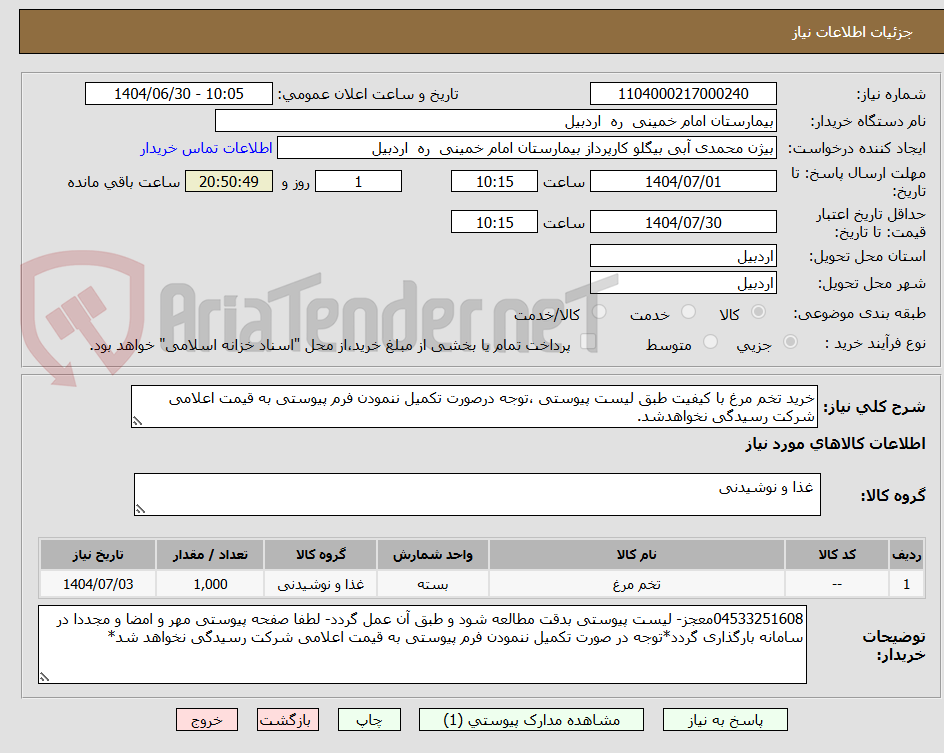944x753 pixels.
Task: Select the 1404/07/01 deadline date field
Action: pos(686,181)
